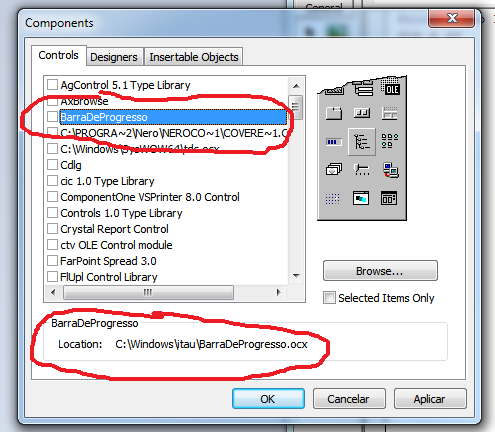495x432 pixels.
Task: Click the networked computers icon
Action: click(x=390, y=170)
